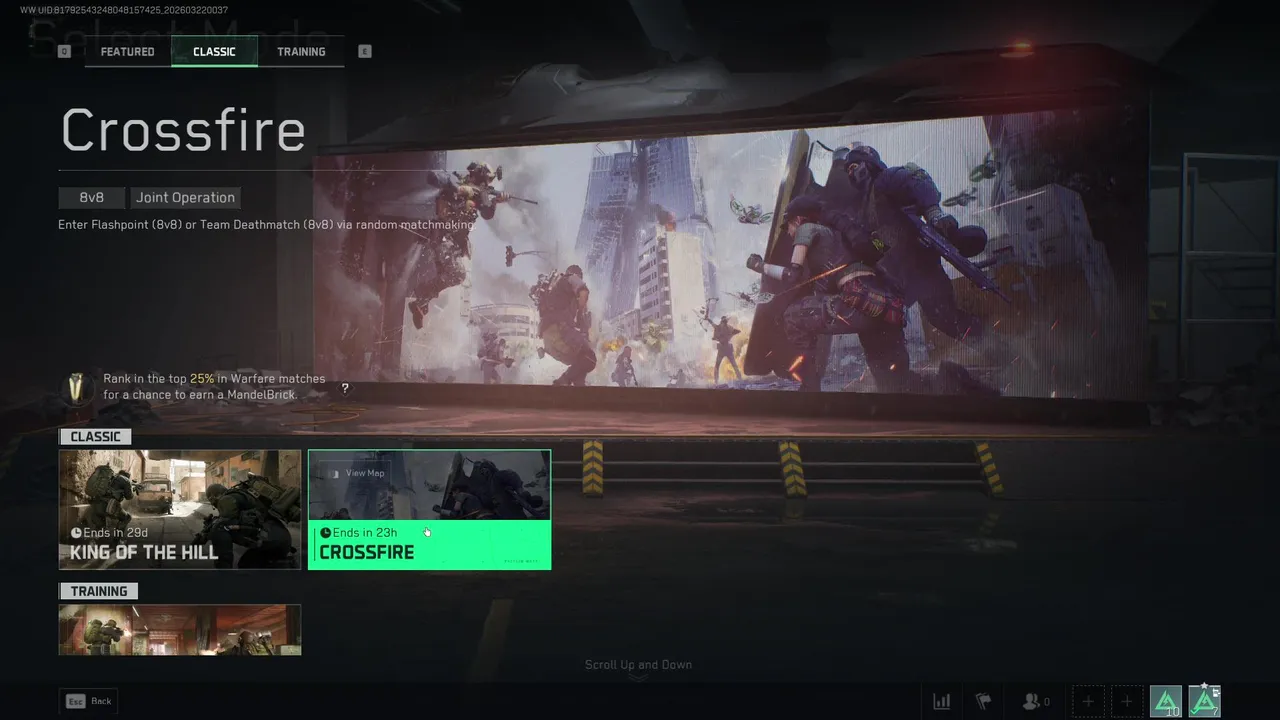This screenshot has width=1280, height=720.
Task: Click the MandelBrick reward icon
Action: (x=76, y=388)
